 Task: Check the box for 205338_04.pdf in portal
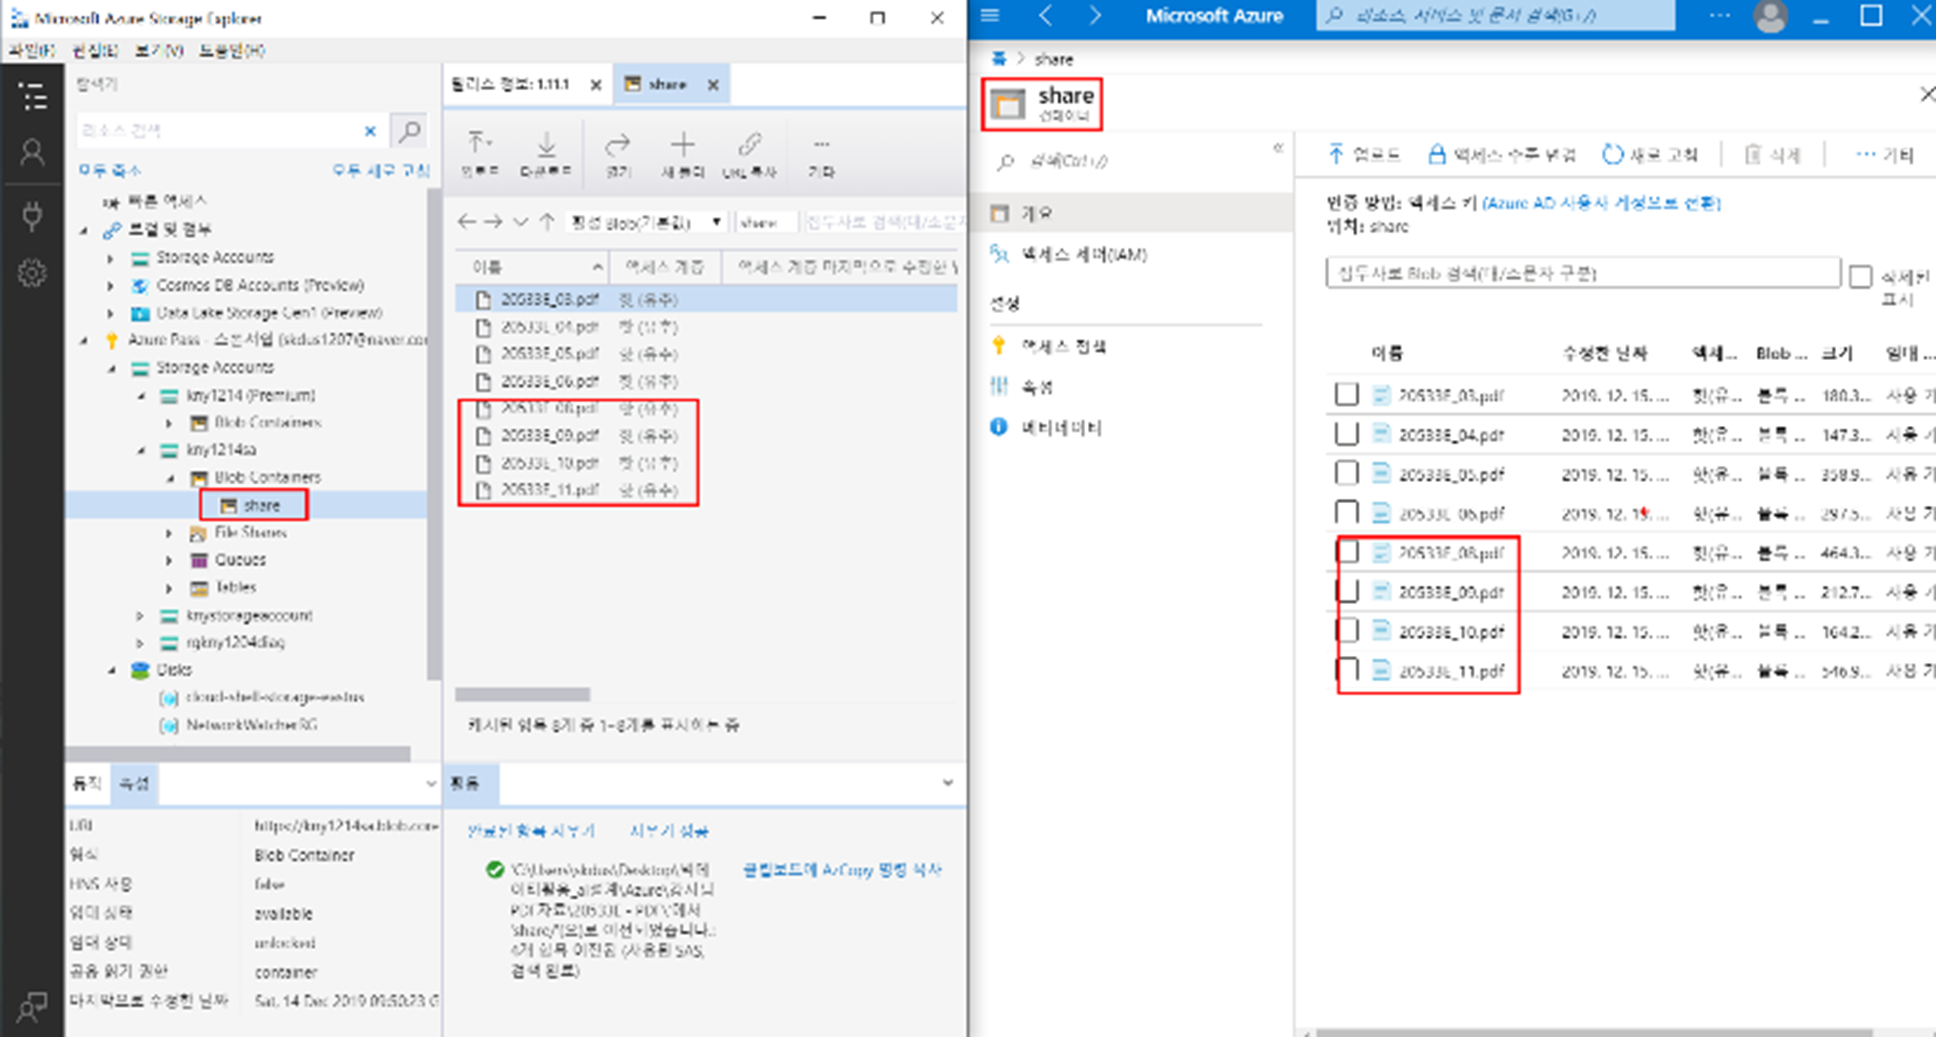coord(1347,434)
